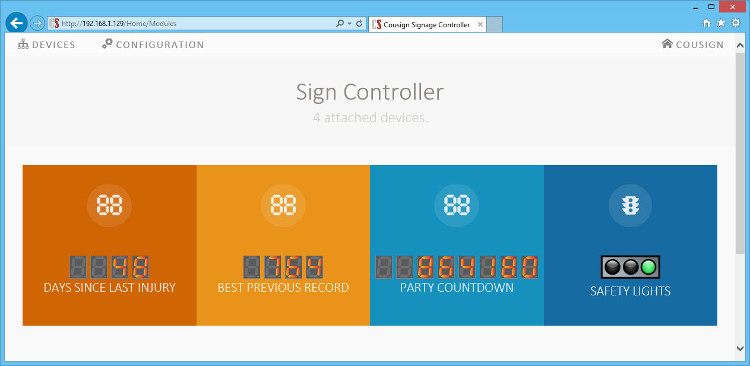Click the green safety light indicator
The height and width of the screenshot is (366, 750).
pos(649,267)
